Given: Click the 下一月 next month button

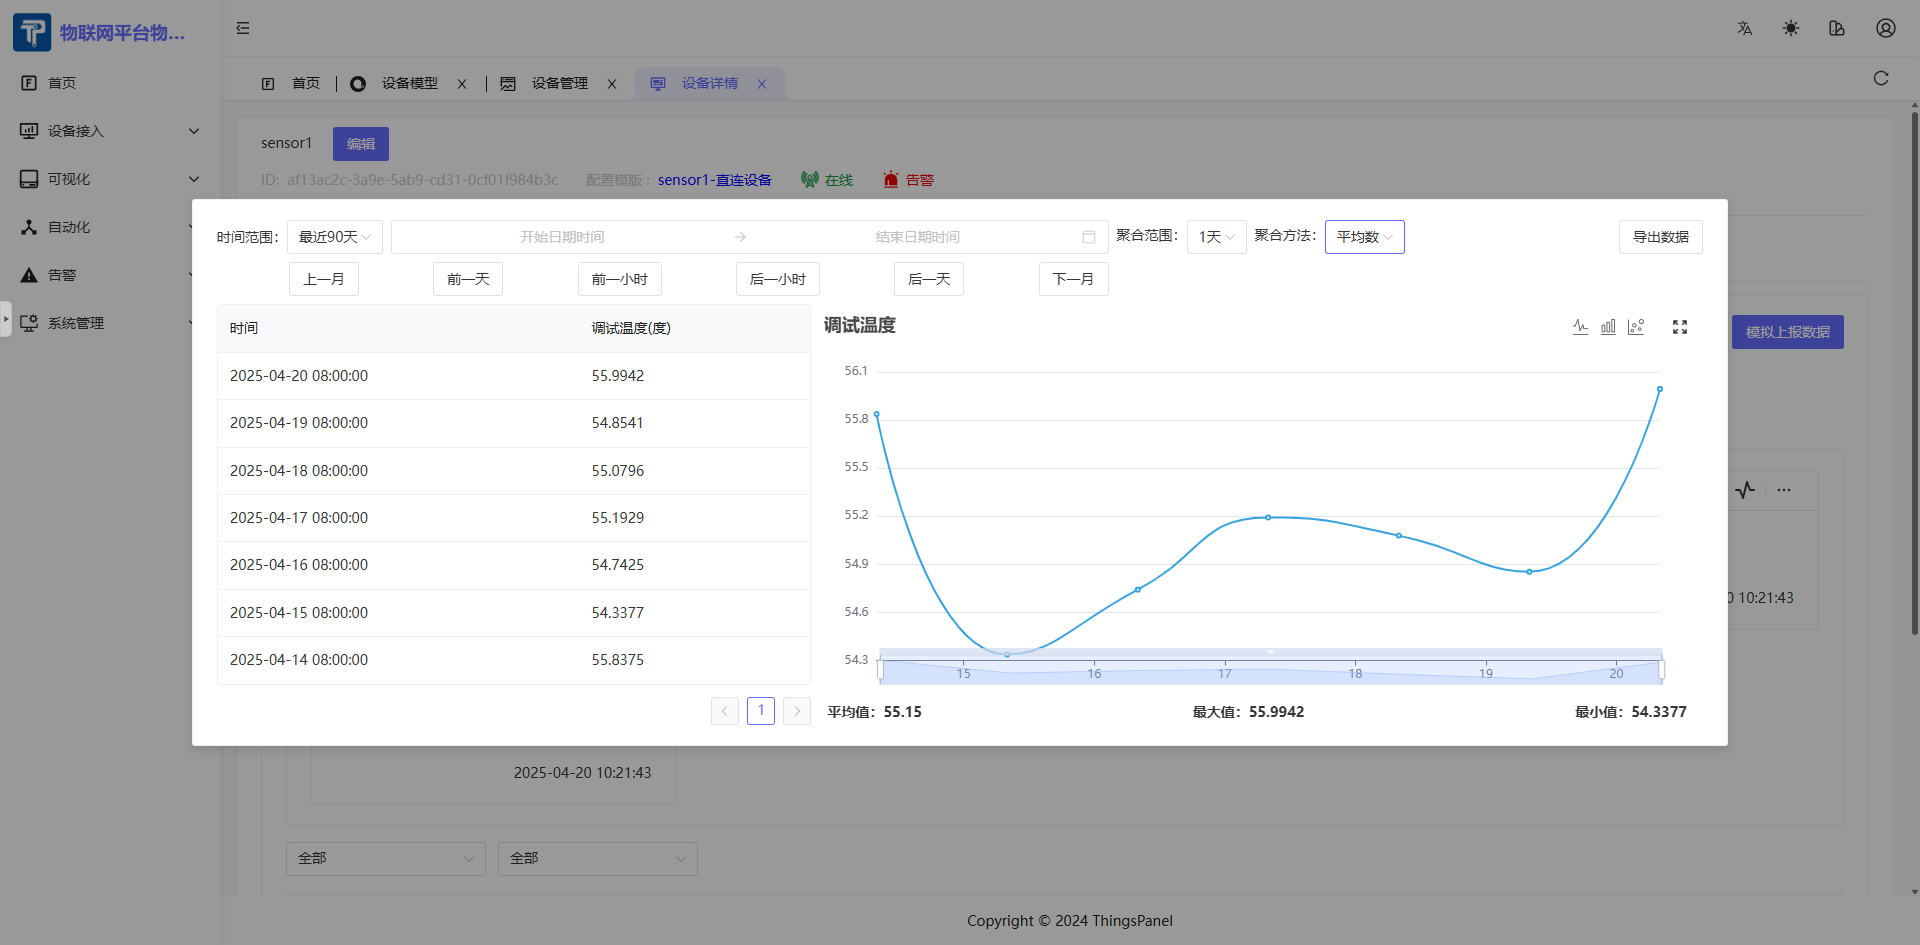Looking at the screenshot, I should (x=1073, y=279).
